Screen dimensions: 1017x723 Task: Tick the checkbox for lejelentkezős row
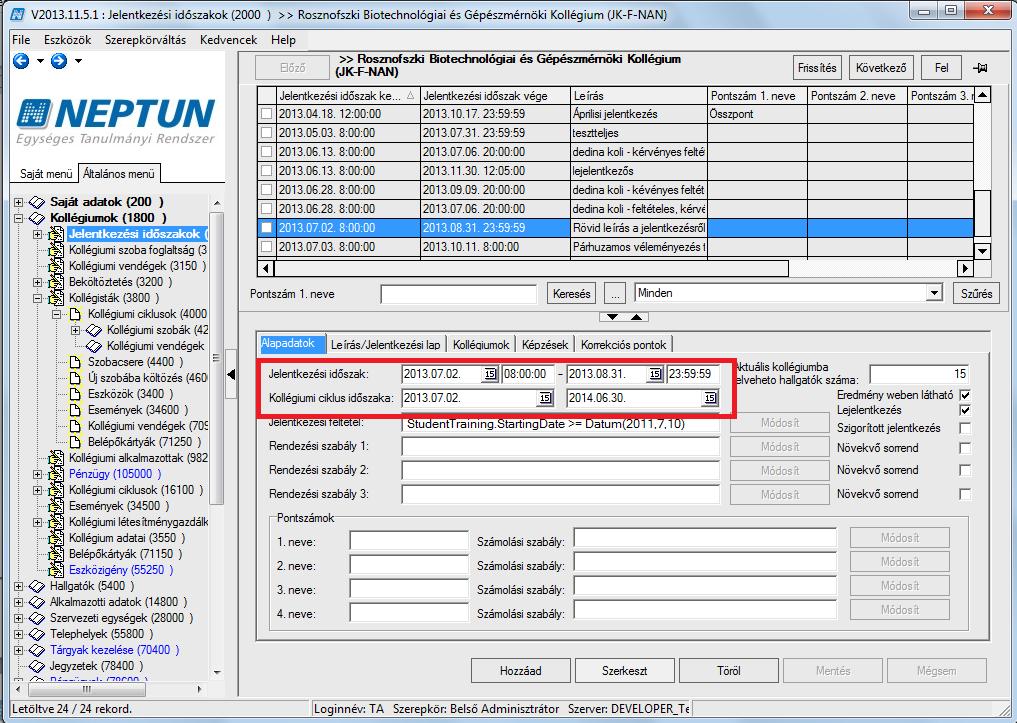(267, 171)
